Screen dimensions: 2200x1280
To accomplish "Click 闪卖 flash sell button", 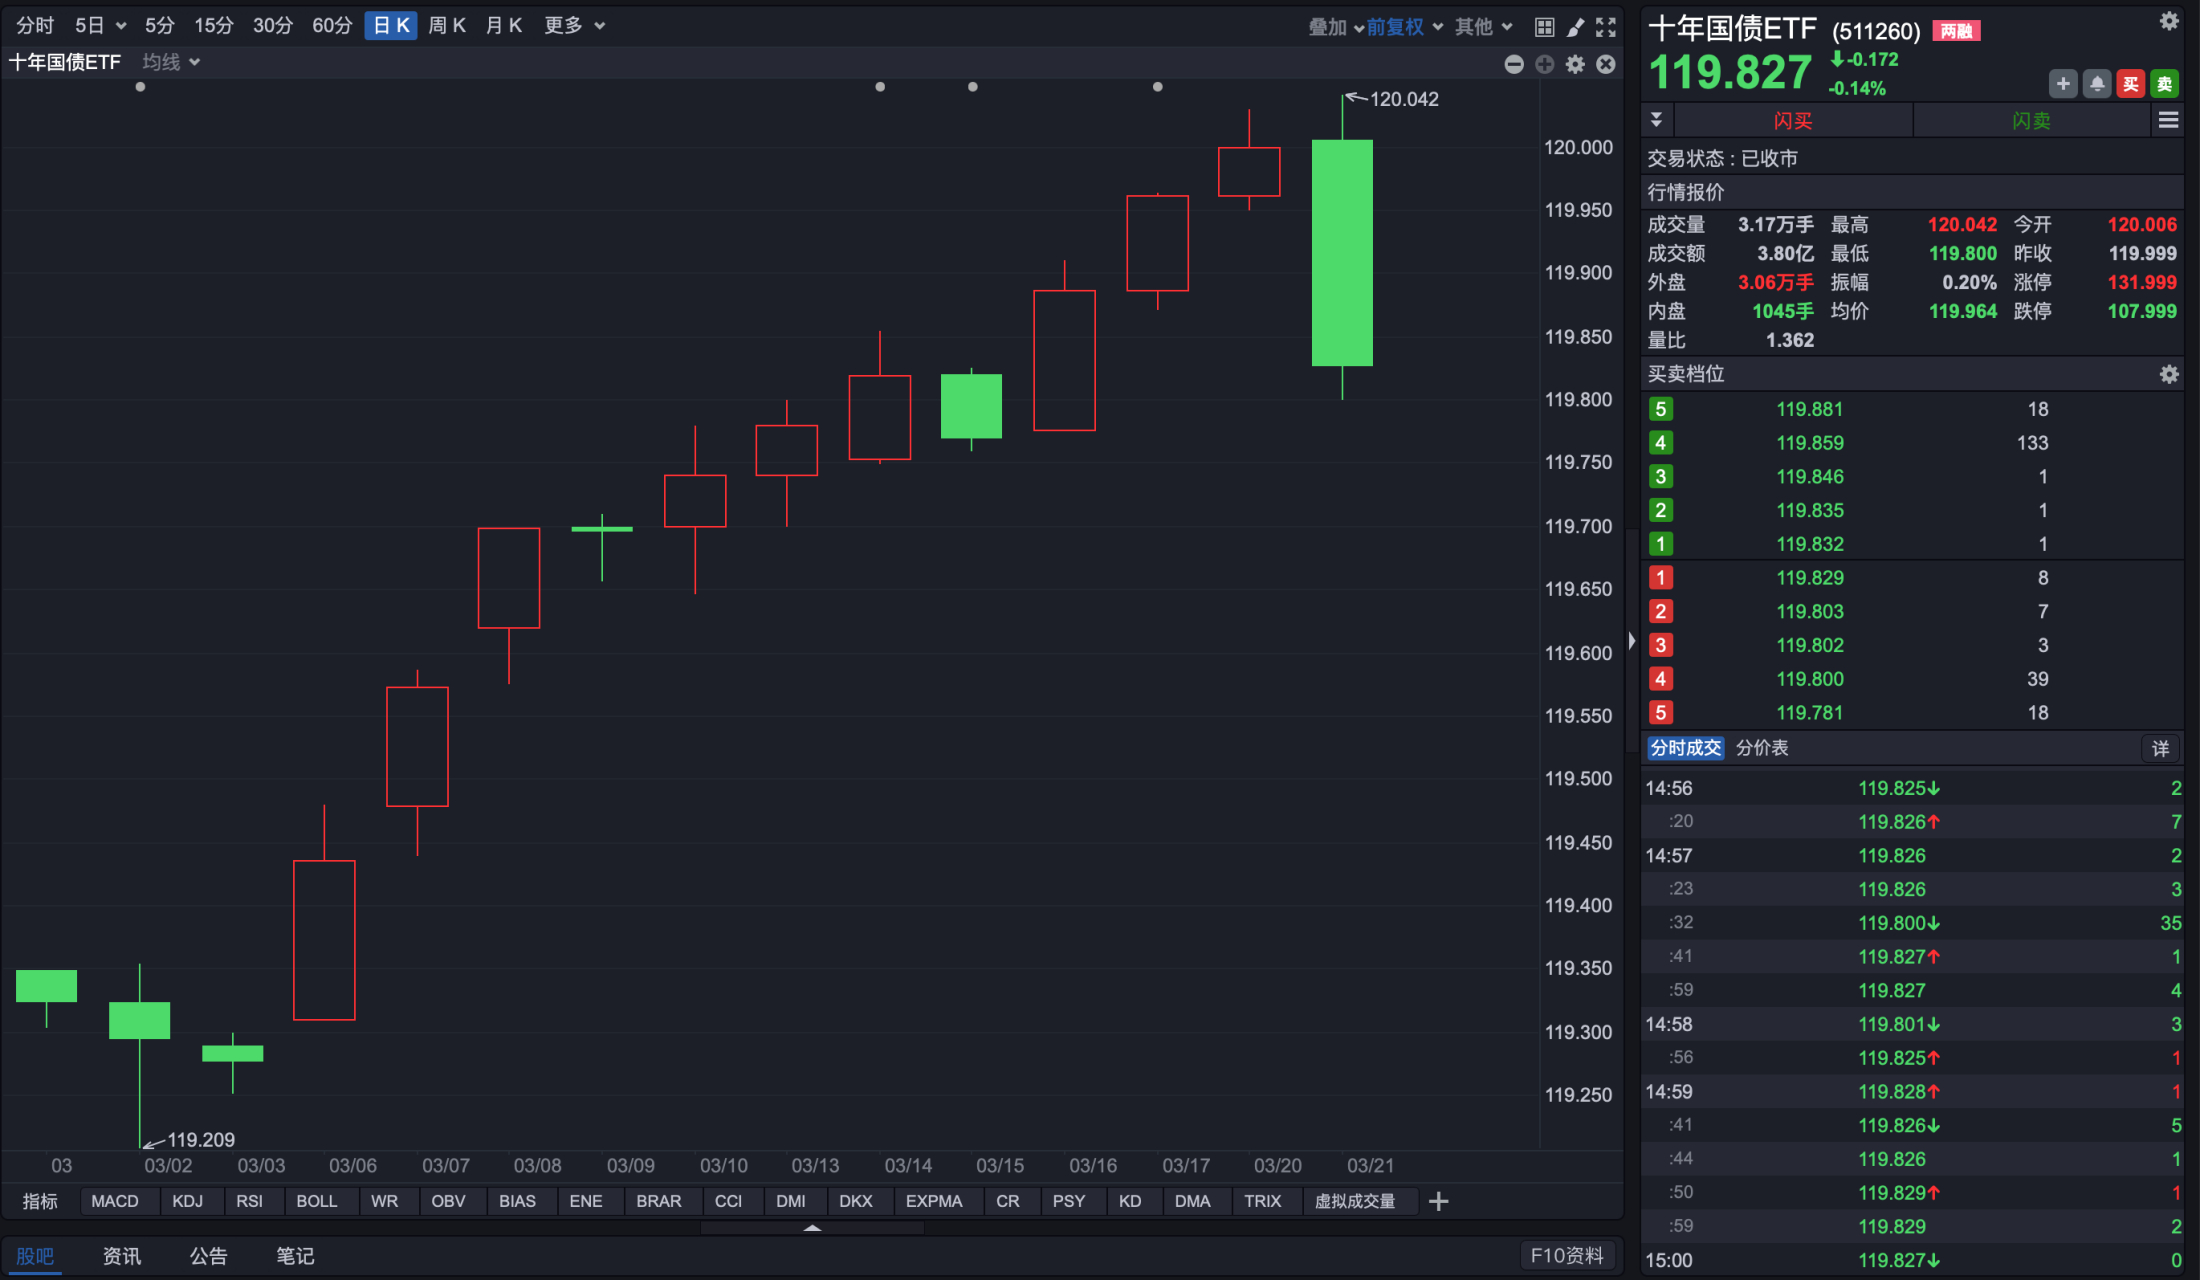I will pyautogui.click(x=2031, y=121).
